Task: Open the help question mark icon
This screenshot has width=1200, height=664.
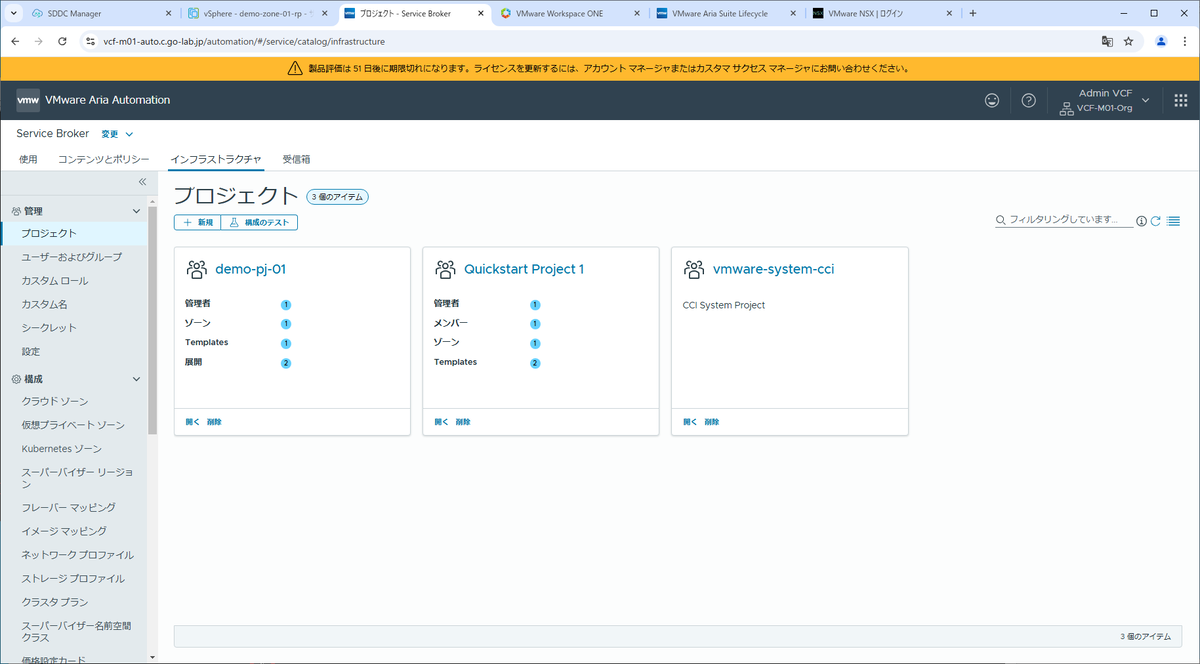Action: 1028,100
